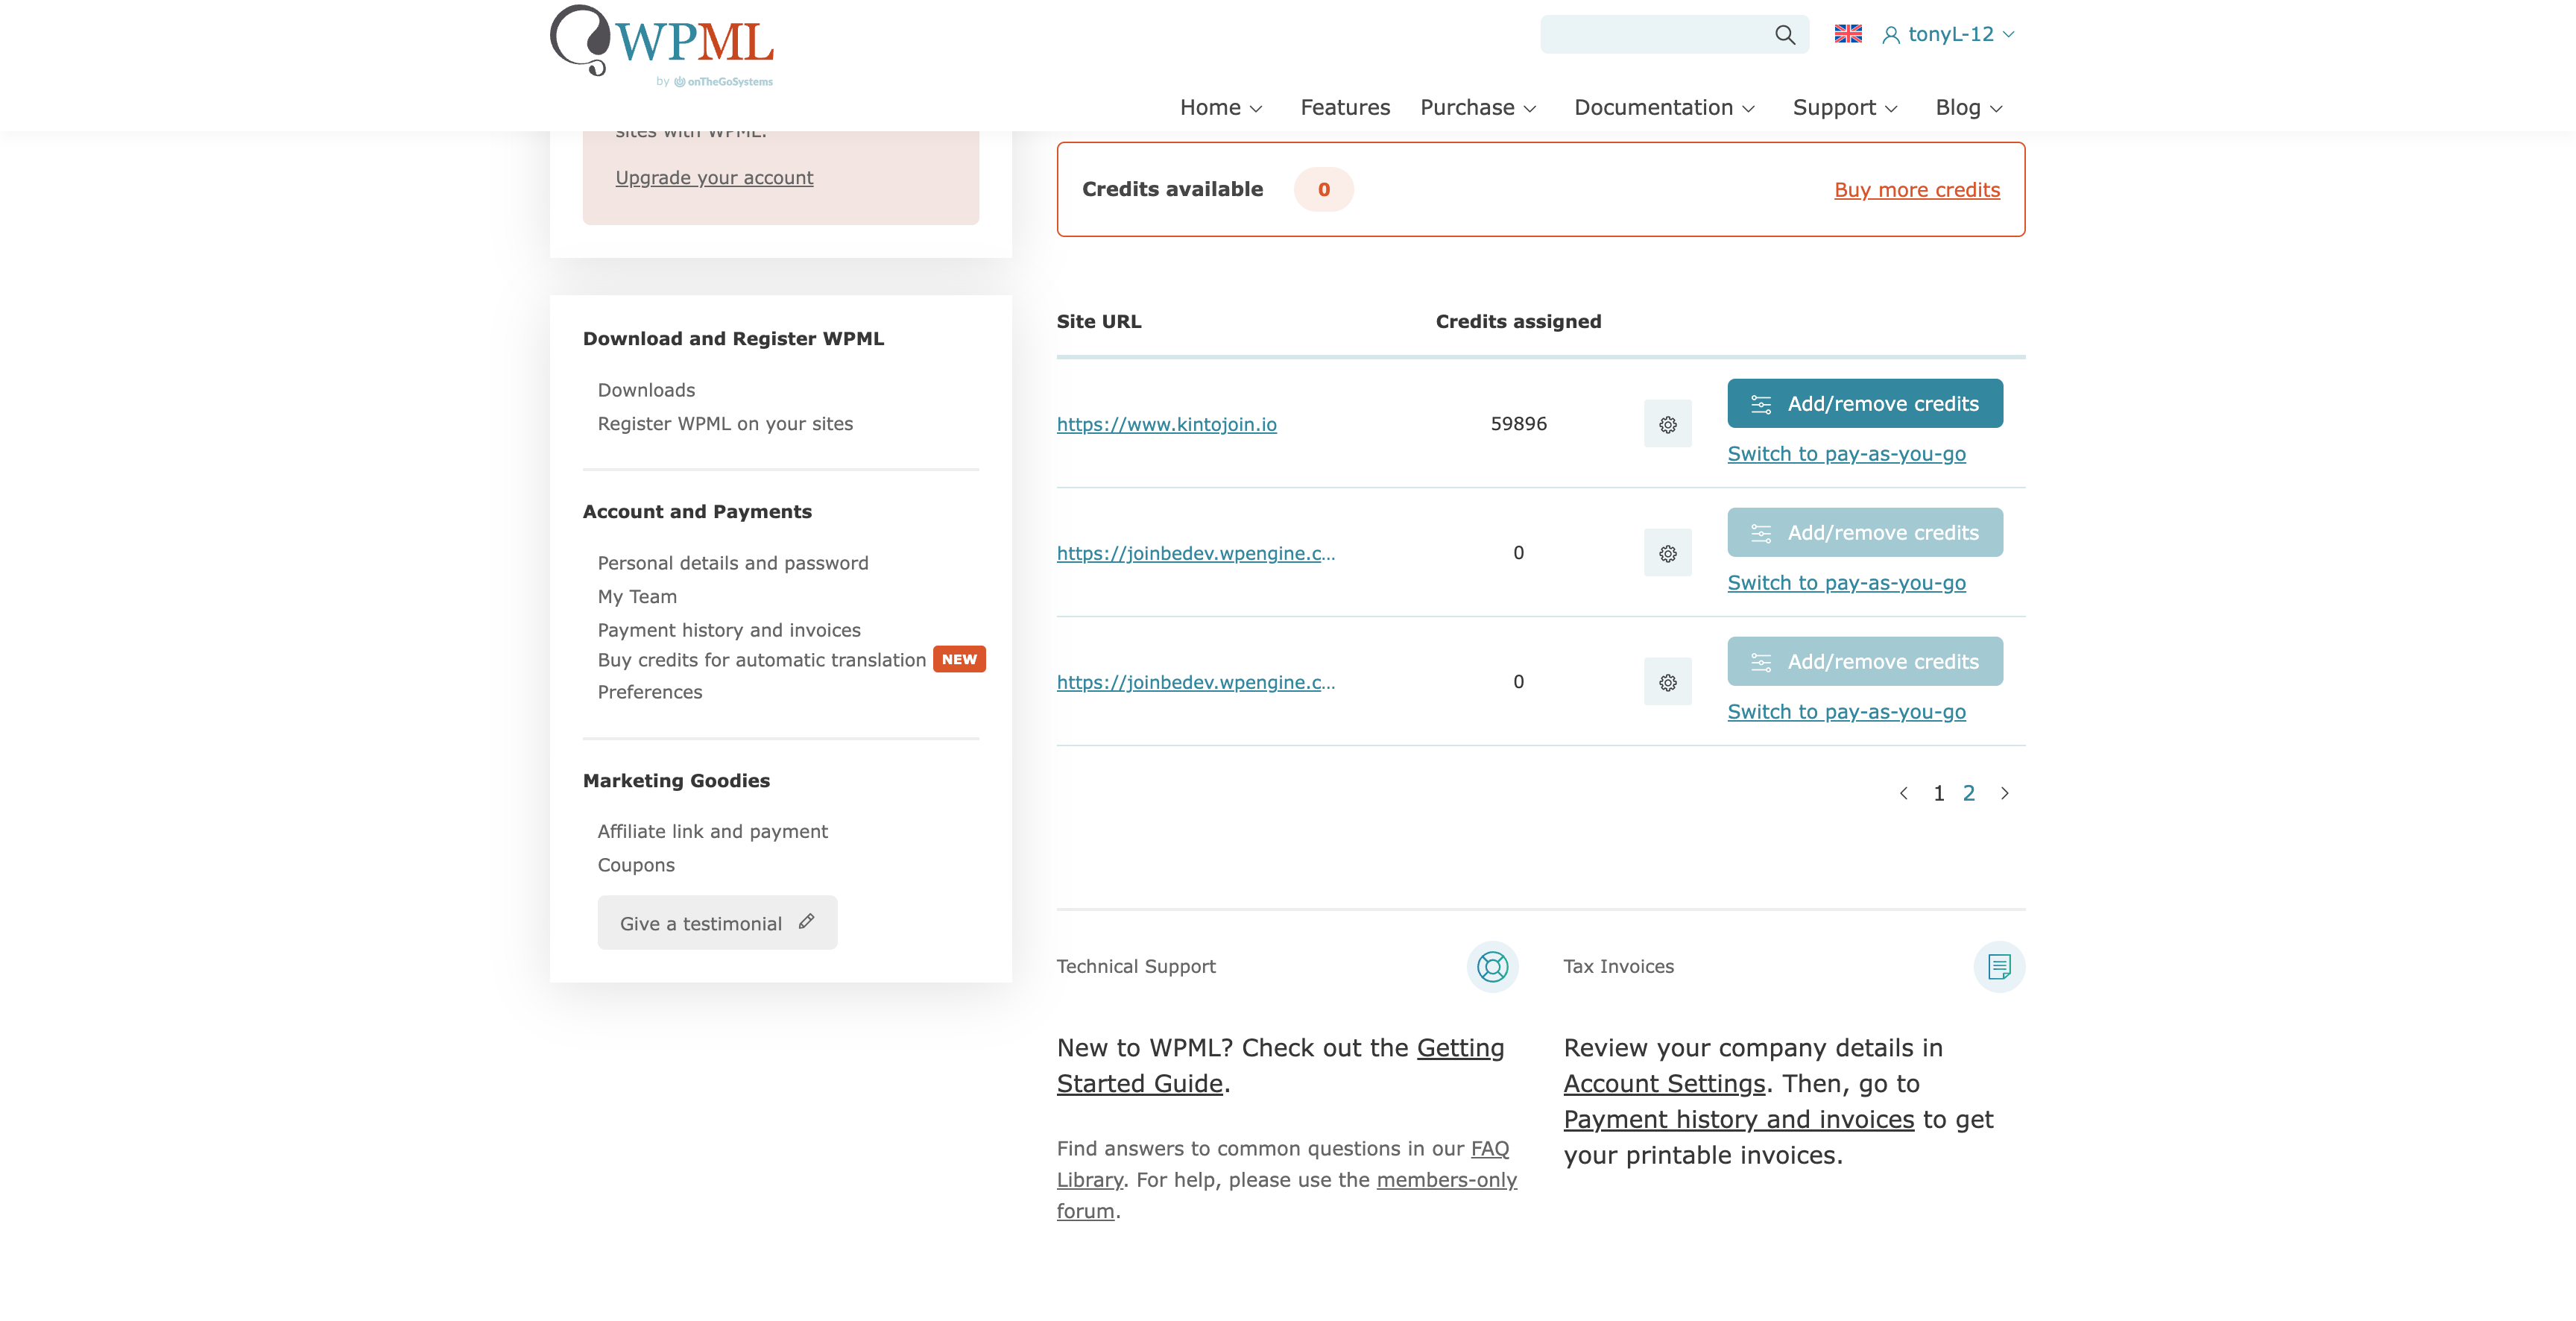Click the Credits assigned column header
Screen dimensions: 2576x1321
(1518, 322)
